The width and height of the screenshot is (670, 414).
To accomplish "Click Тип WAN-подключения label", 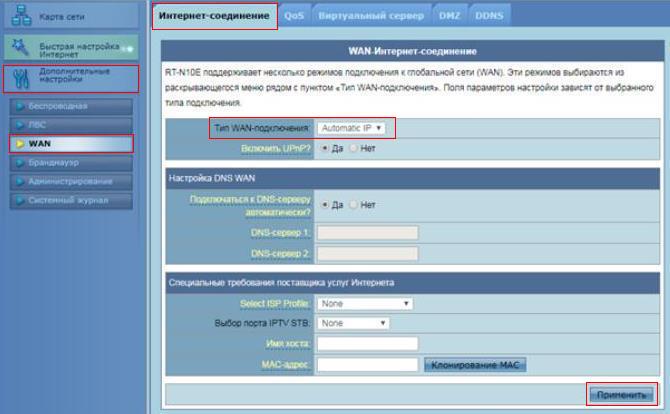I will tap(262, 128).
